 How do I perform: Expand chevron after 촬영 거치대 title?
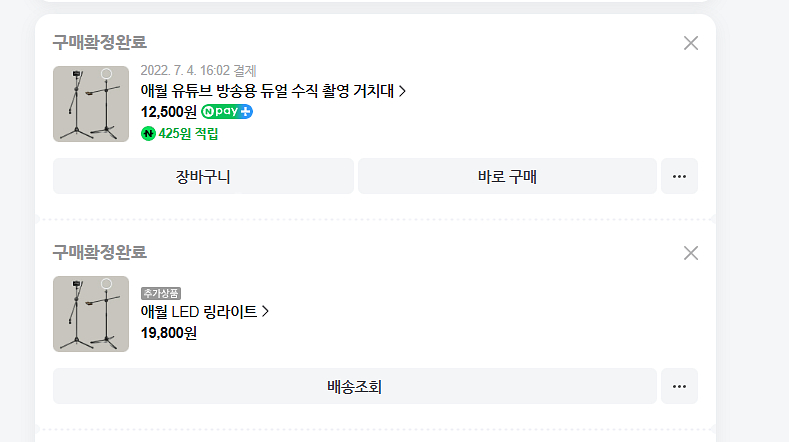pyautogui.click(x=402, y=91)
